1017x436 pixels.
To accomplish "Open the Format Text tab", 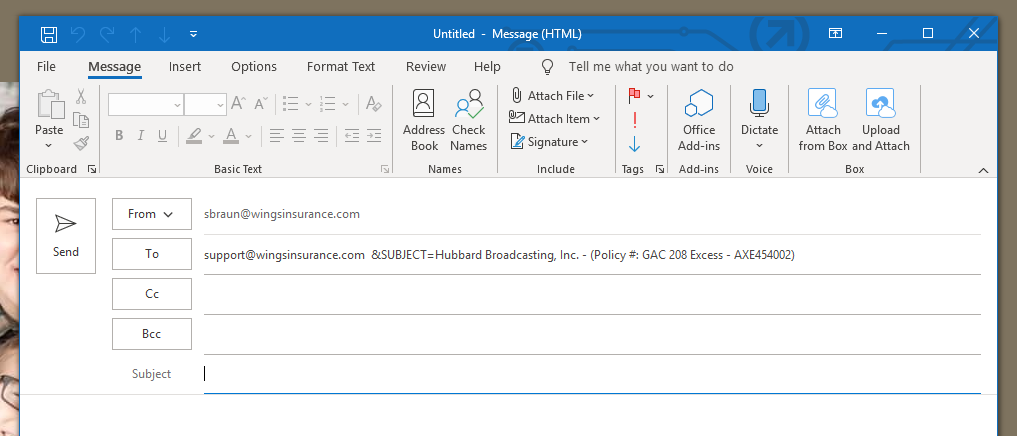I will 341,67.
